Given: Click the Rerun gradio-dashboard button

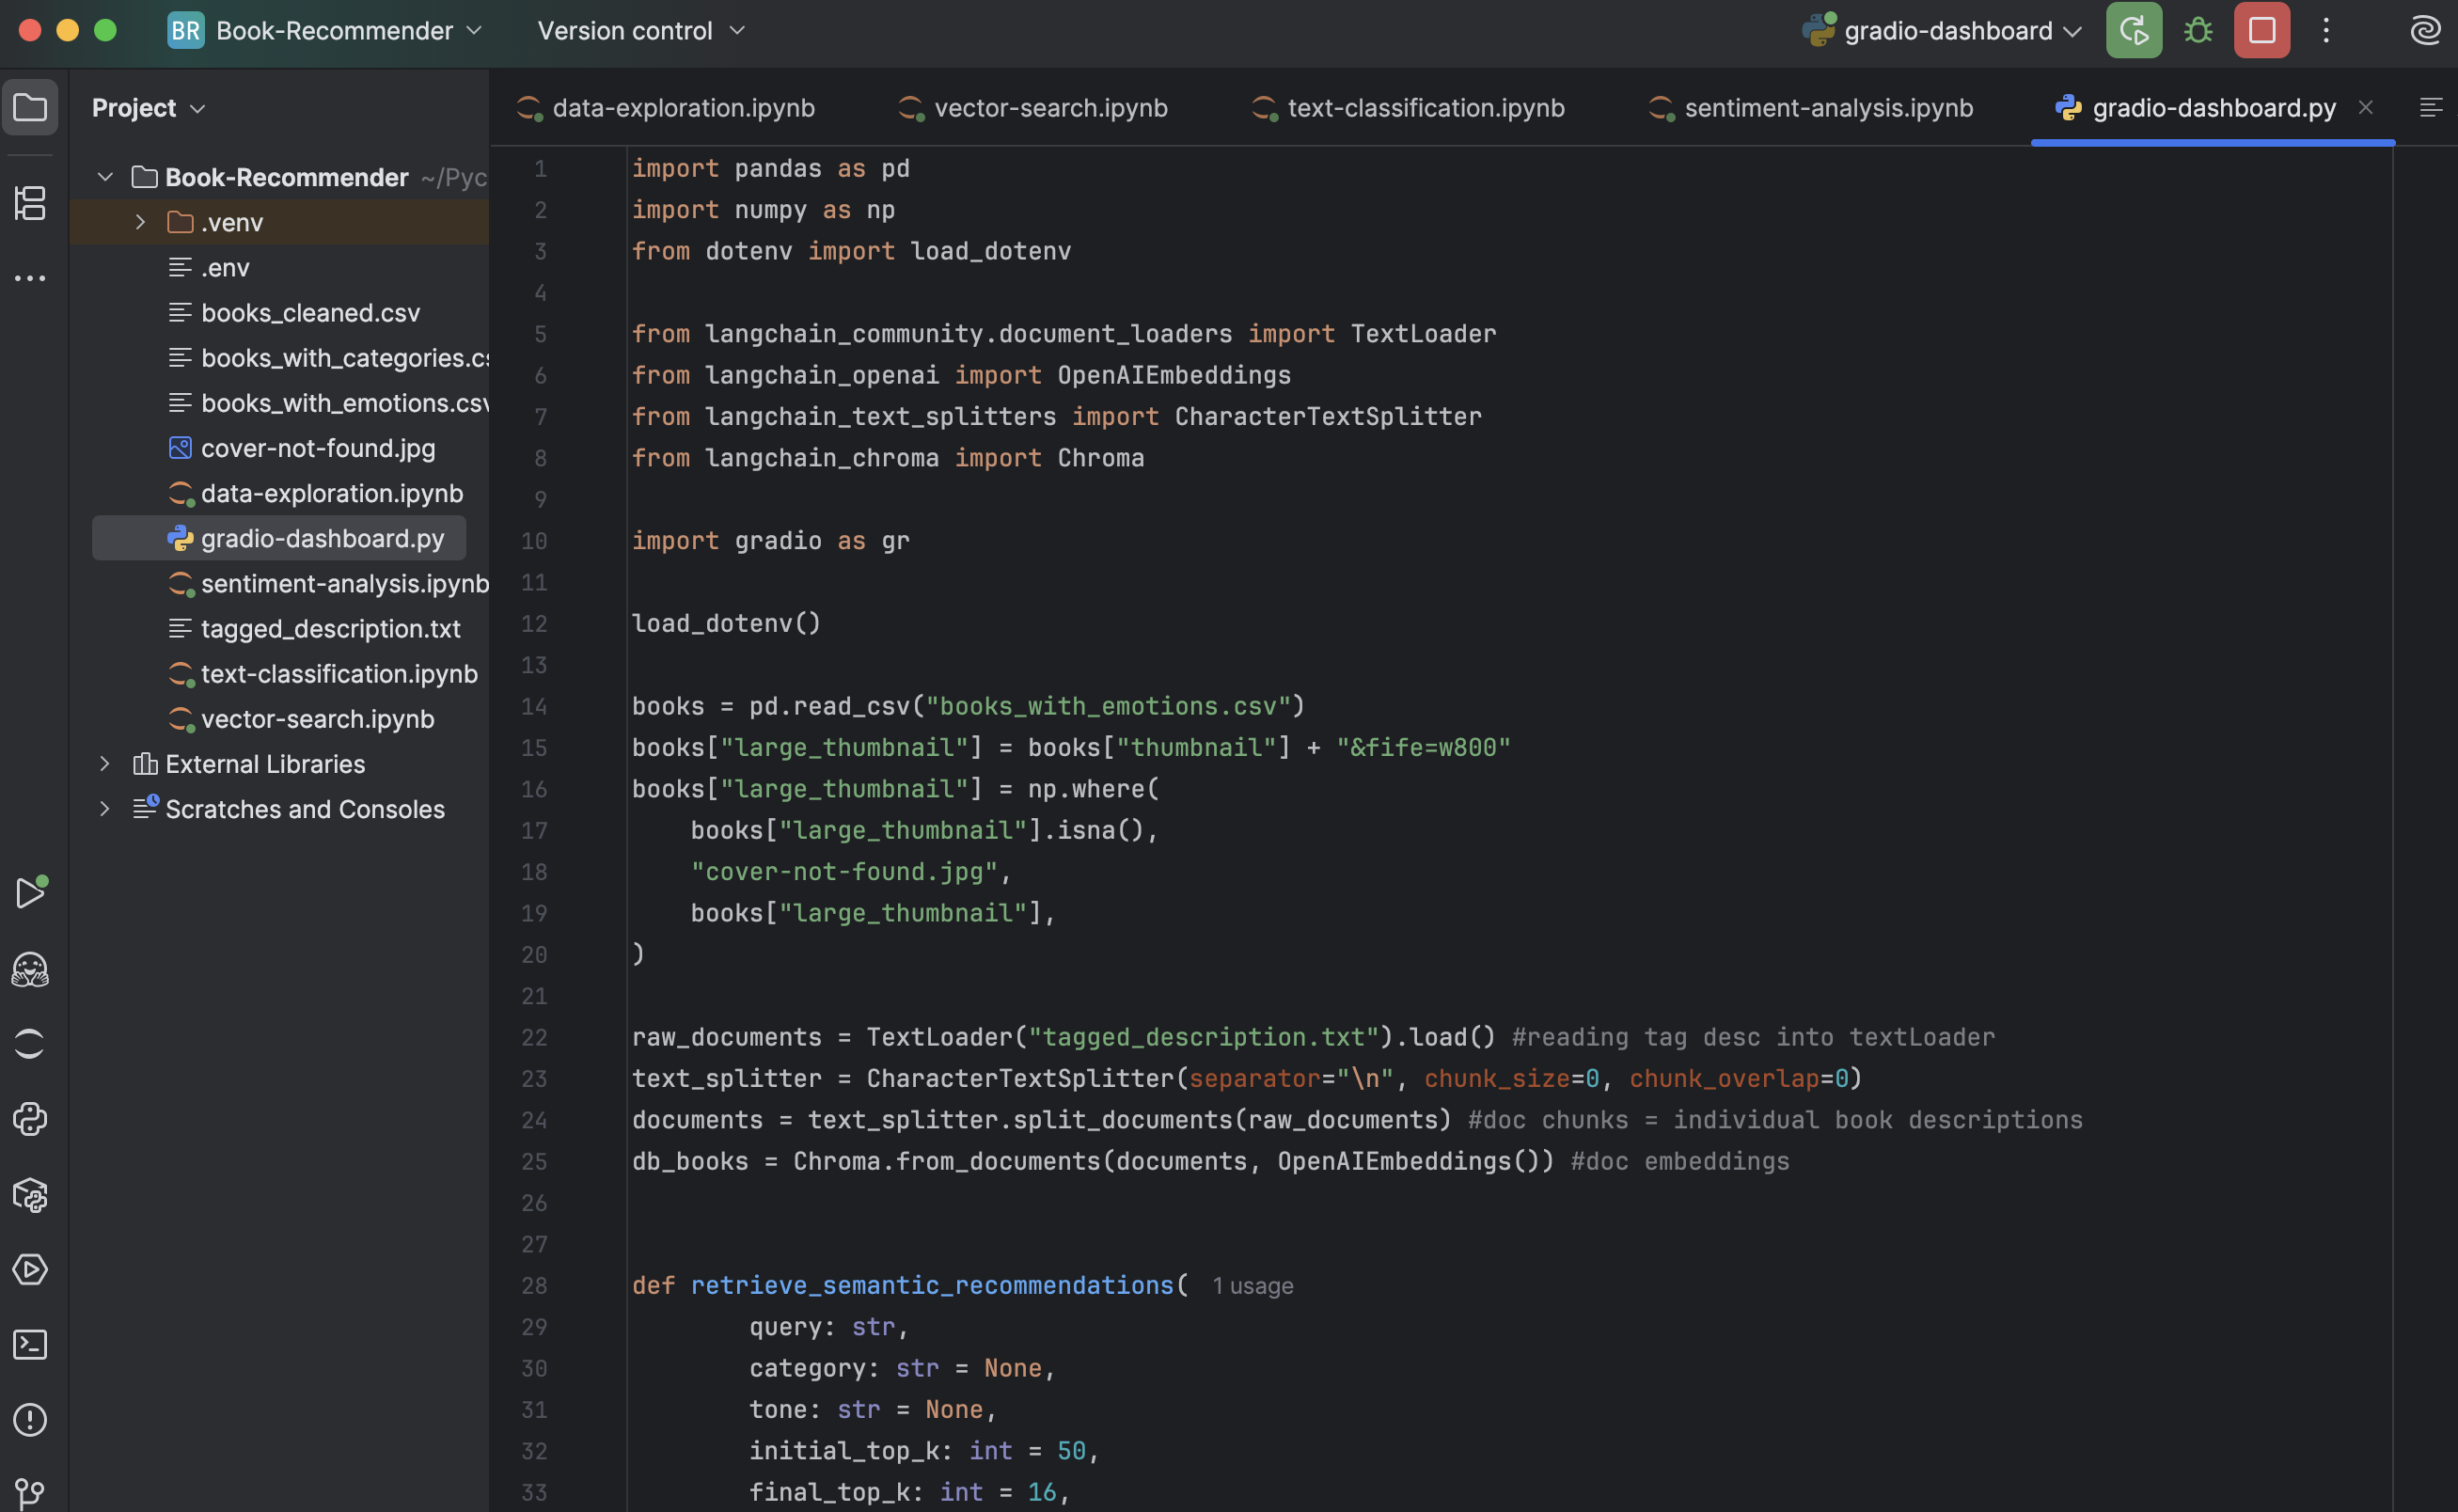Looking at the screenshot, I should [2133, 30].
